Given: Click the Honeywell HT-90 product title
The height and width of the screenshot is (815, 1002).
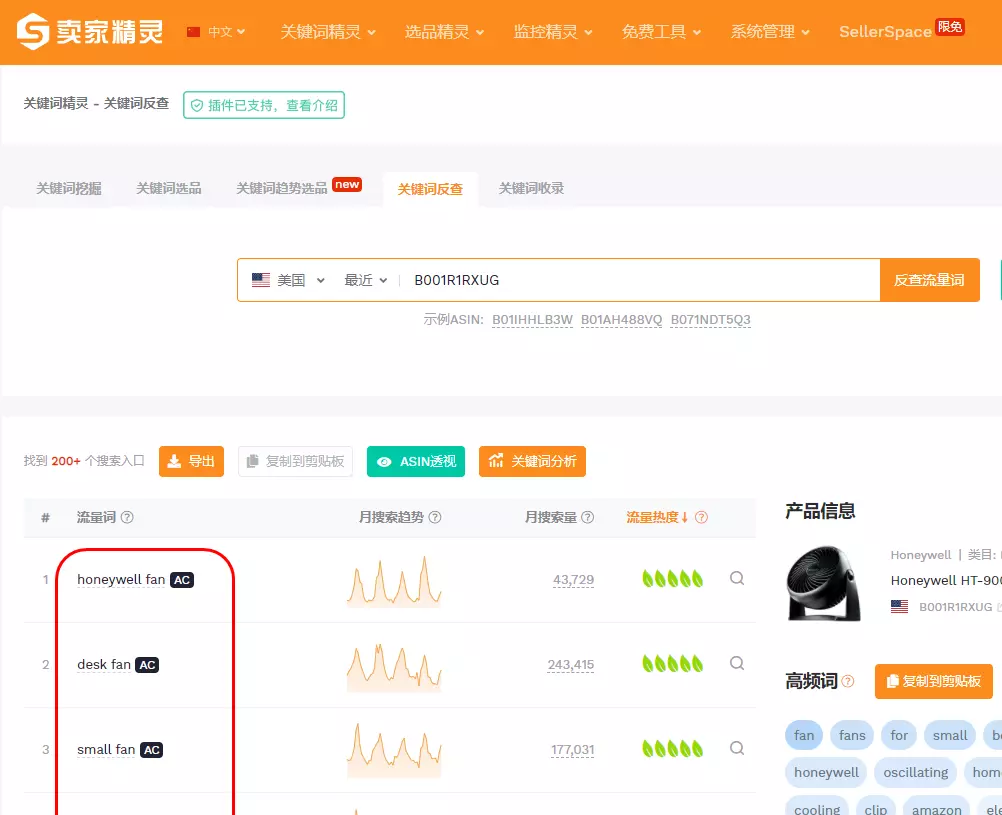Looking at the screenshot, I should (946, 580).
